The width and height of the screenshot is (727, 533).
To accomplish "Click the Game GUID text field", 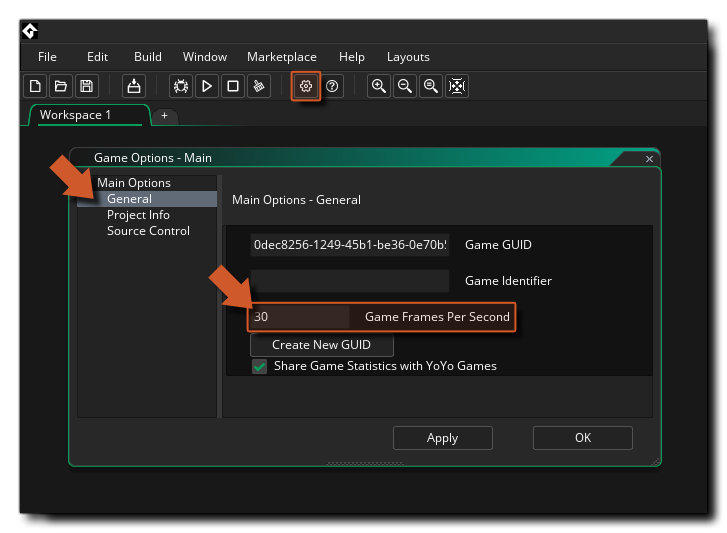I will coord(350,245).
